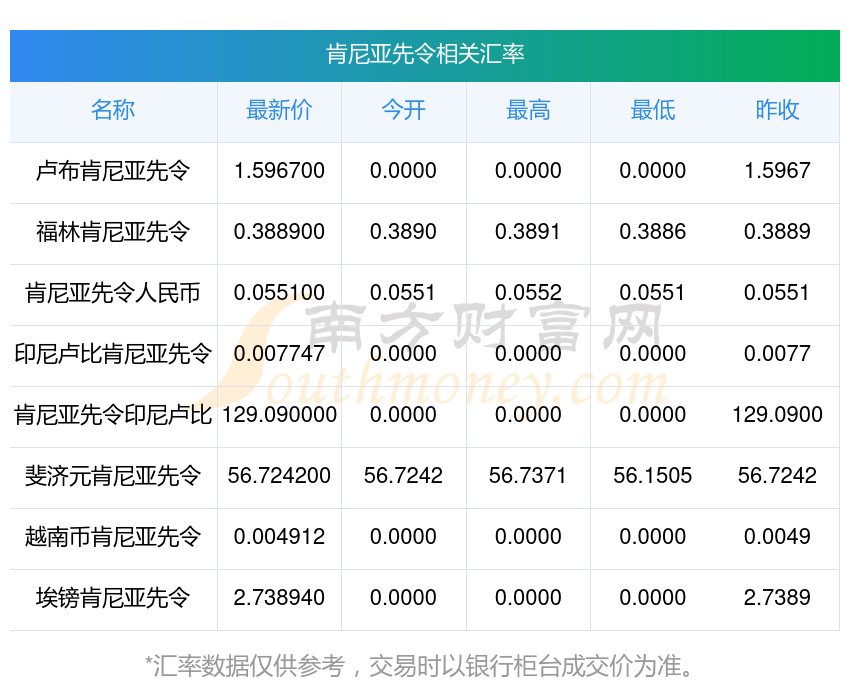Viewport: 850px width, 697px height.
Task: Click the 最新价 column header
Action: pyautogui.click(x=279, y=111)
